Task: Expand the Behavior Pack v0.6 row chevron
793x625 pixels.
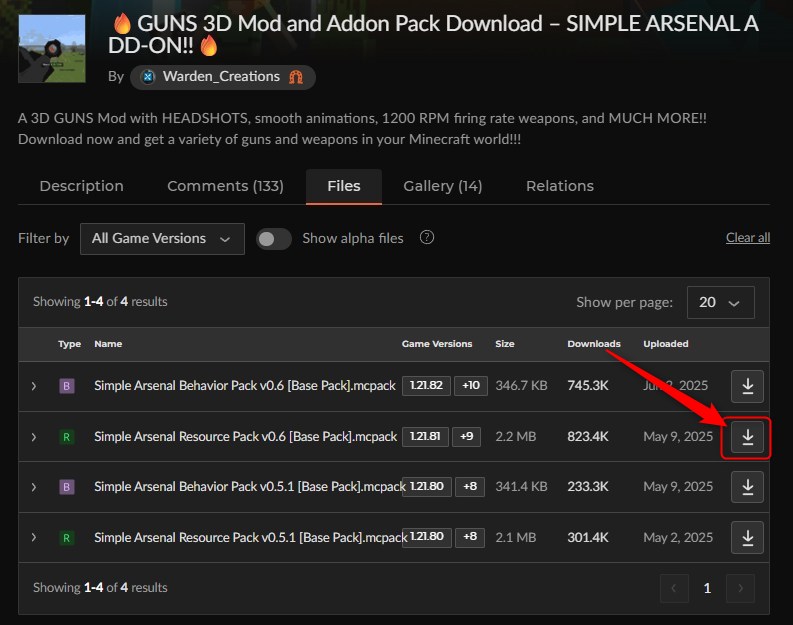Action: [x=34, y=386]
